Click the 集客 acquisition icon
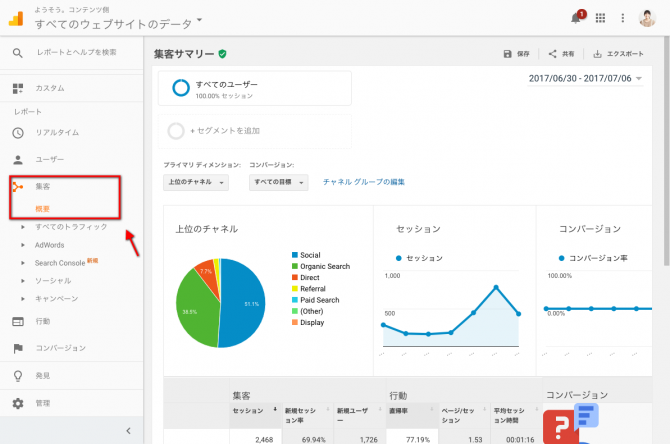This screenshot has height=444, width=670. point(18,187)
